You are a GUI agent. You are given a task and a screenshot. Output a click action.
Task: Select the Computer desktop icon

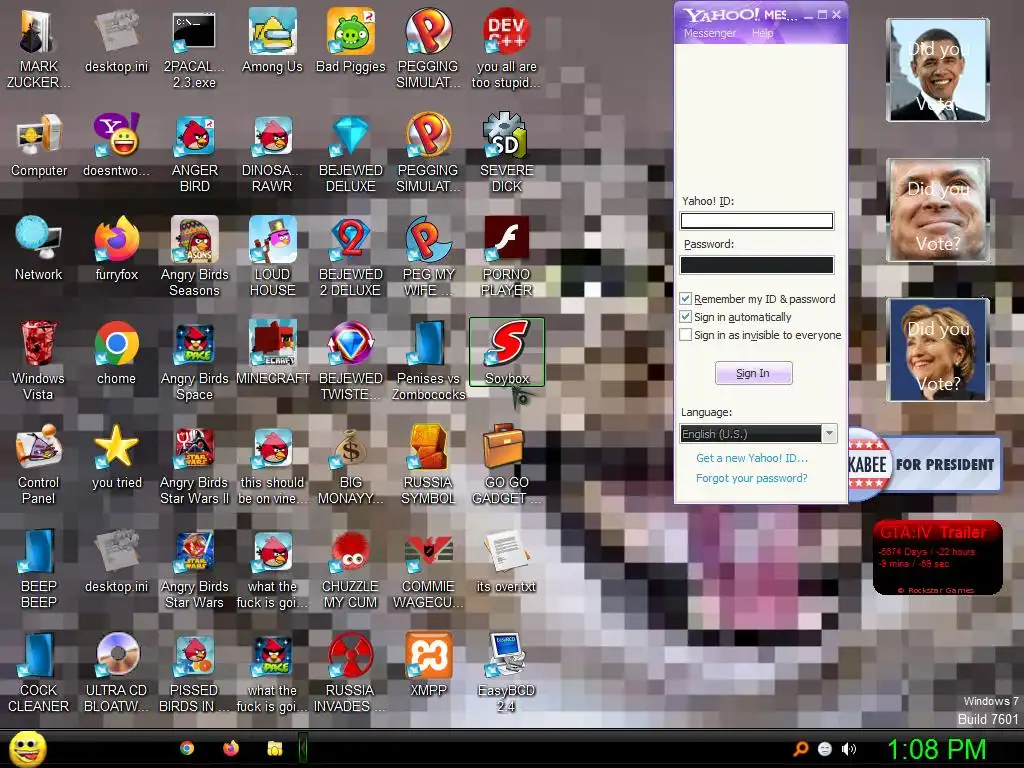(39, 144)
